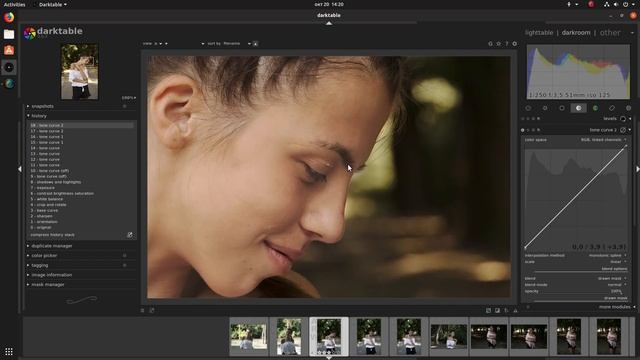
Task: Click the navigation preview thumbnail
Action: tap(80, 72)
